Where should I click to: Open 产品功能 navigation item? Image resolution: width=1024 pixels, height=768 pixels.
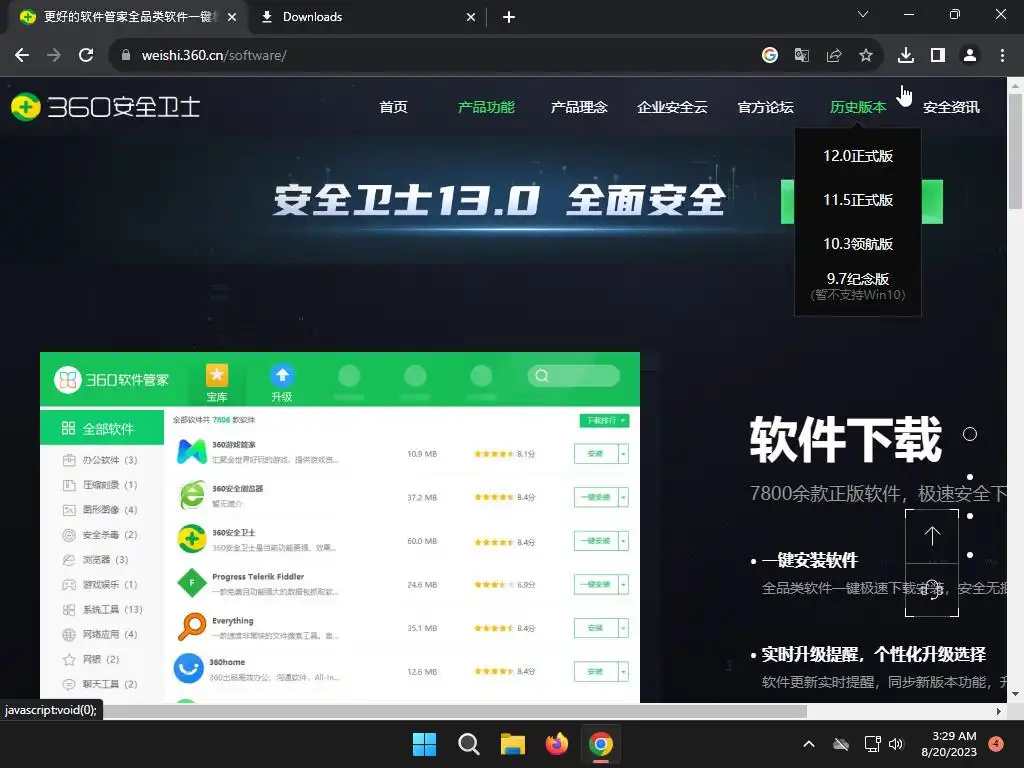pyautogui.click(x=487, y=107)
